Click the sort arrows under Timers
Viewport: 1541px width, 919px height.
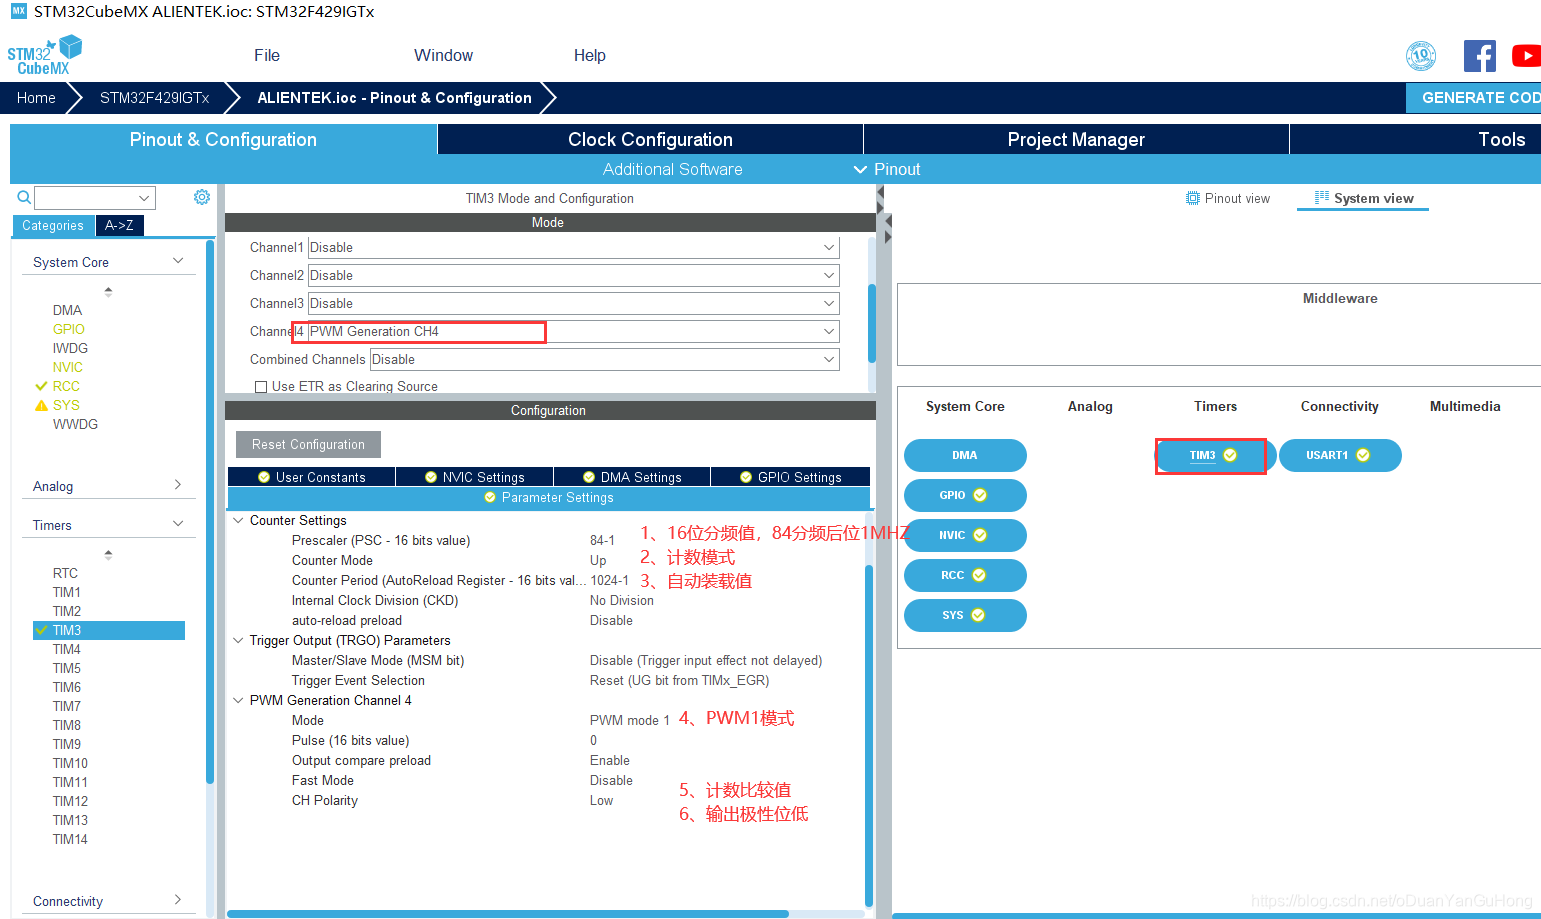[108, 554]
